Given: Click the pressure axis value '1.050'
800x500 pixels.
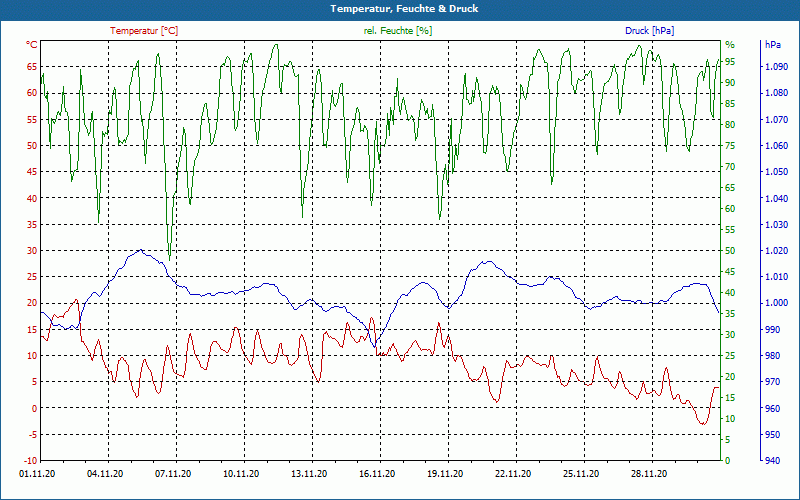Looking at the screenshot, I should (777, 171).
